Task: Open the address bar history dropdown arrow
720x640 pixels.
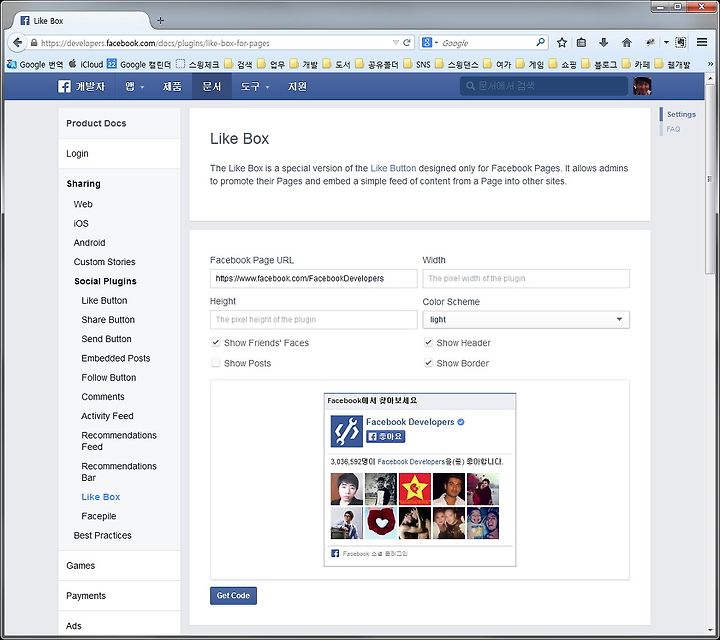Action: click(x=395, y=43)
